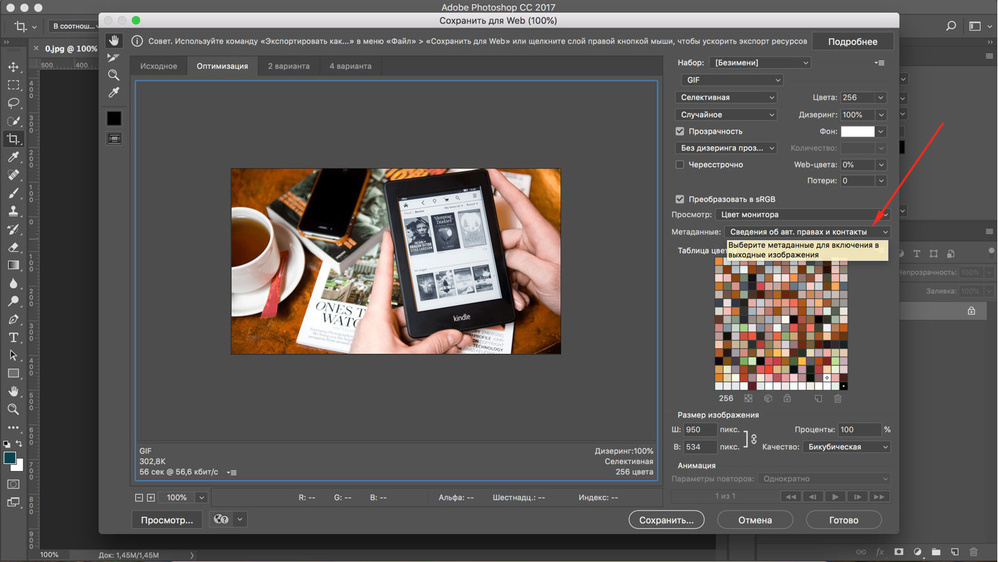998x562 pixels.
Task: Switch to the 2 варианта tab
Action: [x=288, y=66]
